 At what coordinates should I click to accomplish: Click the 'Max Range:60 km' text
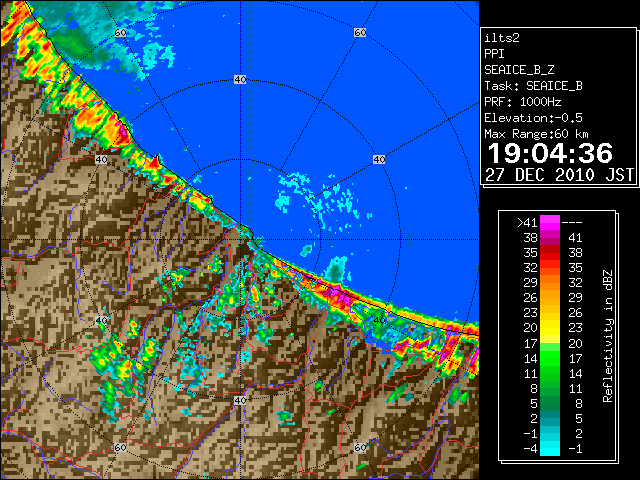click(536, 134)
